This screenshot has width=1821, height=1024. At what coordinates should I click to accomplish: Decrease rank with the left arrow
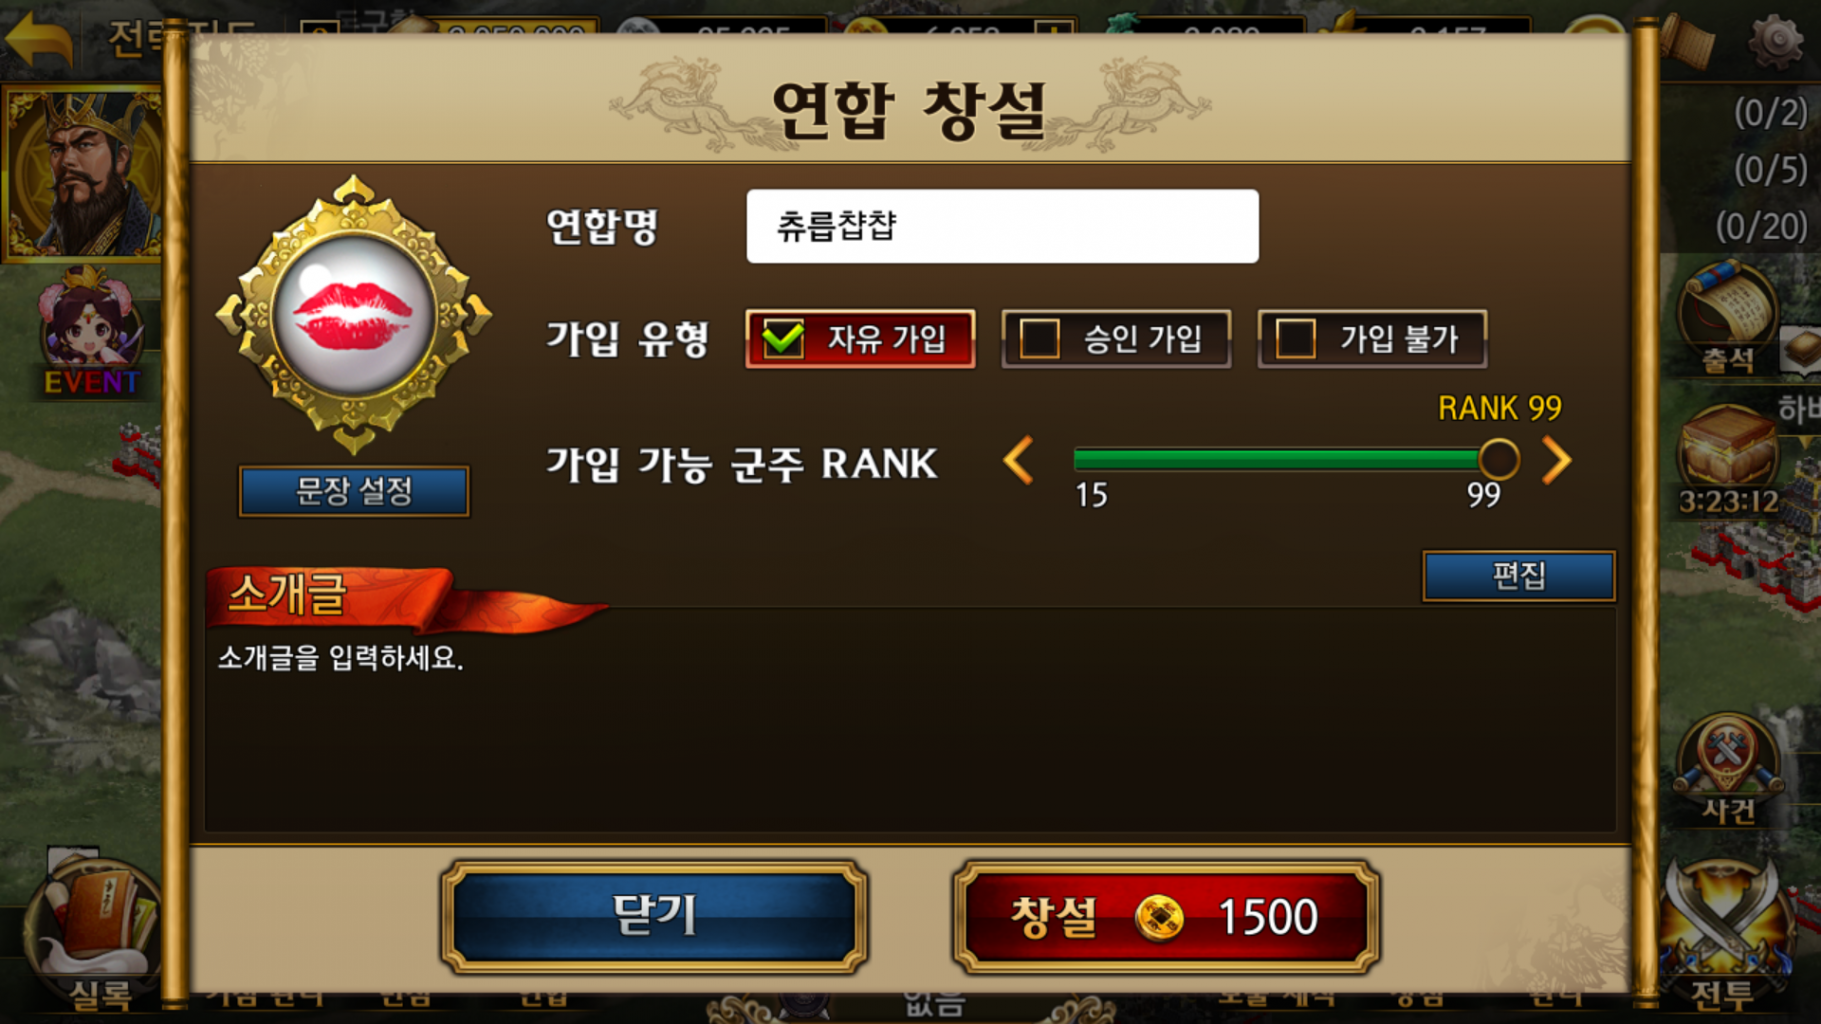[1019, 461]
